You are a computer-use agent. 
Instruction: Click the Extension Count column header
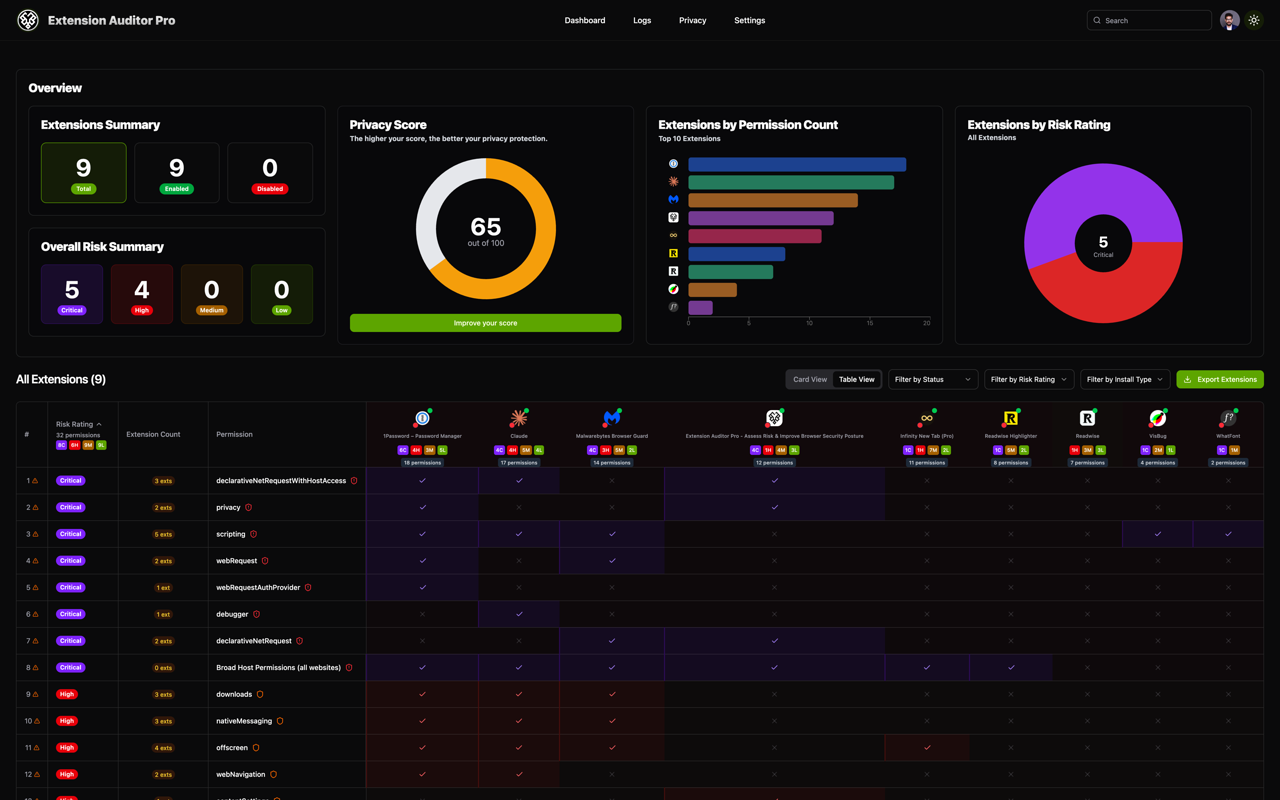pyautogui.click(x=153, y=434)
